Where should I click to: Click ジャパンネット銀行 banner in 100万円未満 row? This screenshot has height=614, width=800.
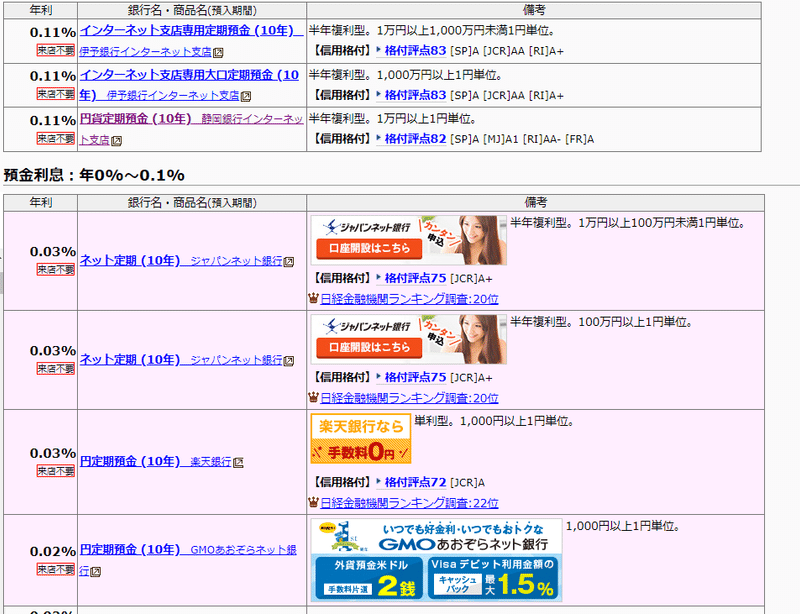(x=409, y=240)
